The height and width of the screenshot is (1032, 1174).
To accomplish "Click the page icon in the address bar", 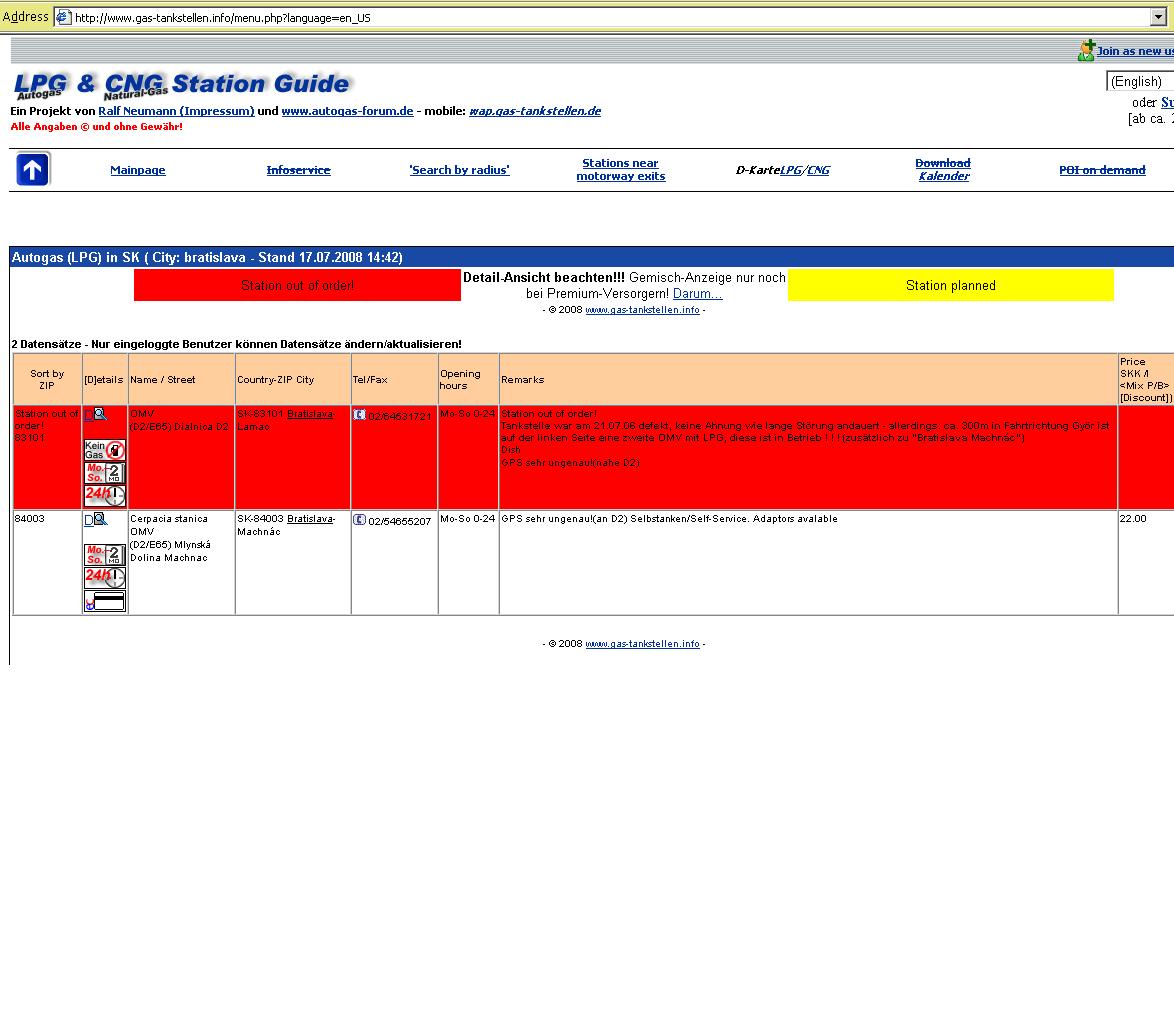I will click(x=64, y=17).
